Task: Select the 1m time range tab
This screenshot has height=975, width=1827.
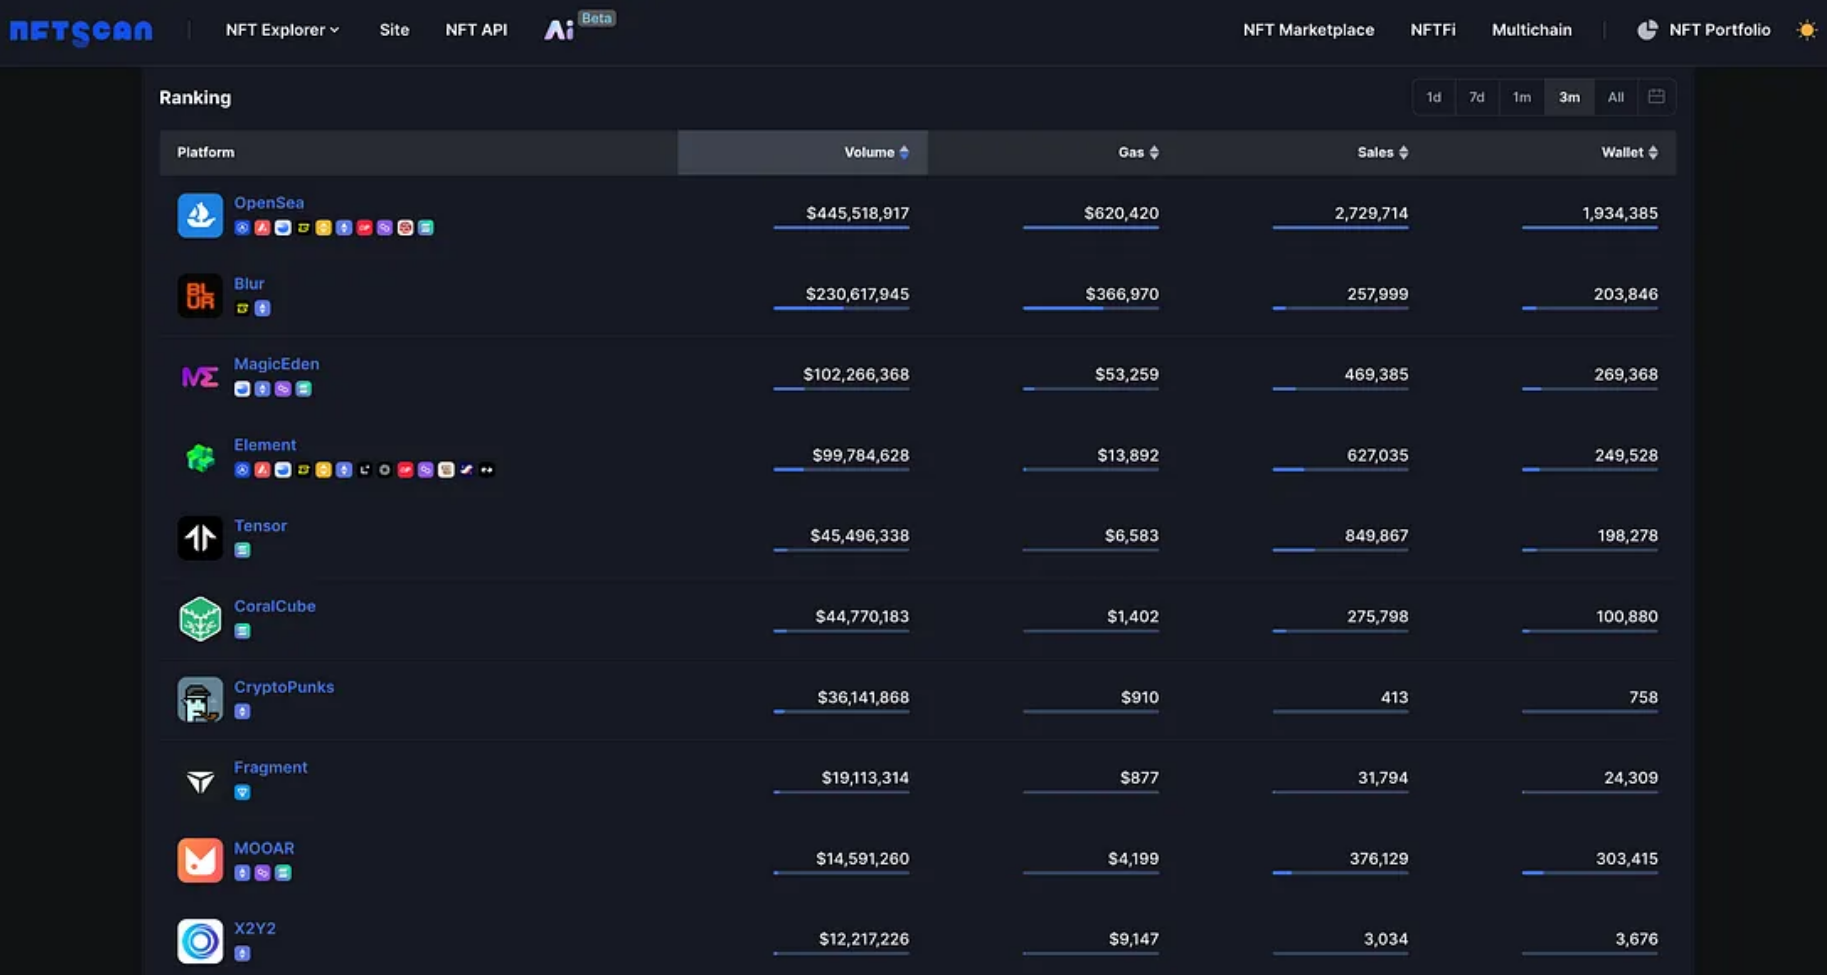Action: click(x=1522, y=97)
